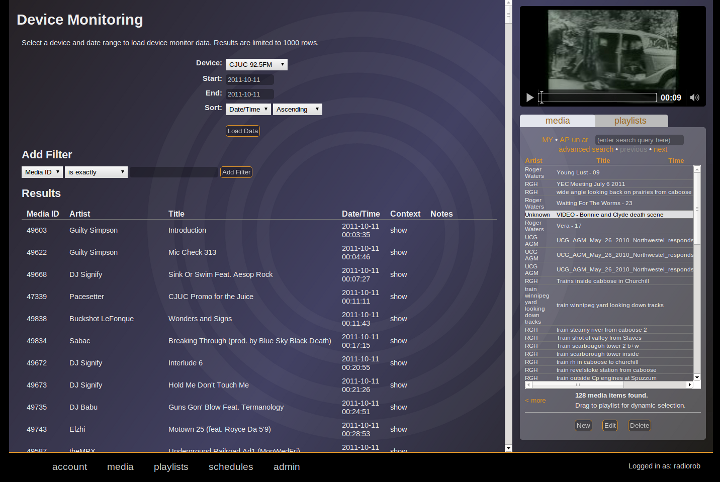Image resolution: width=720 pixels, height=482 pixels.
Task: Click the media list scroll down arrow
Action: pos(697,377)
